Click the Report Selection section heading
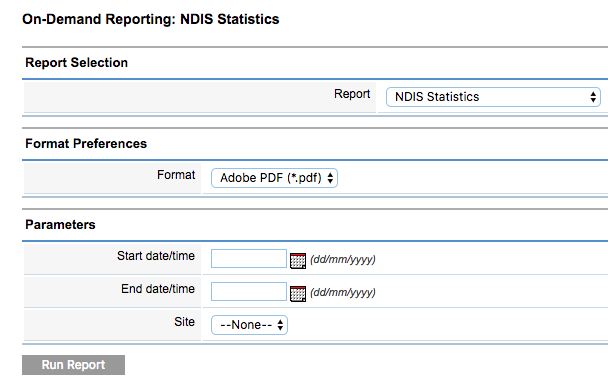Image resolution: width=608 pixels, height=385 pixels. point(76,62)
